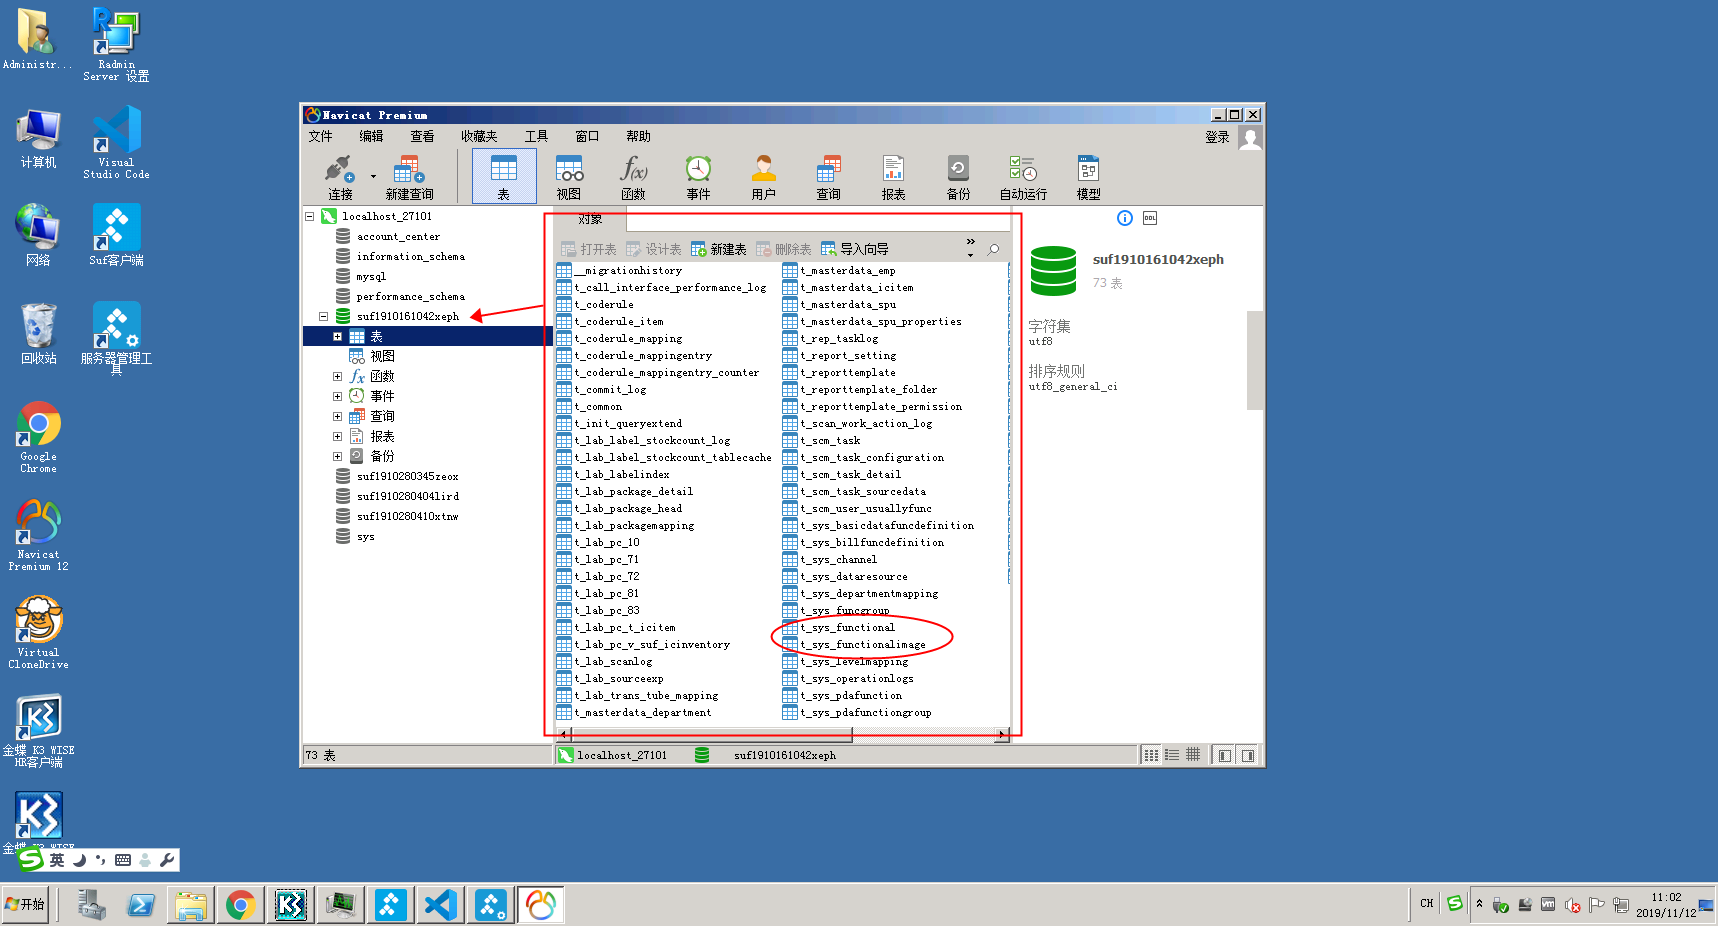Collapse the suf1910161042xeph database node
This screenshot has height=926, width=1718.
tap(323, 316)
